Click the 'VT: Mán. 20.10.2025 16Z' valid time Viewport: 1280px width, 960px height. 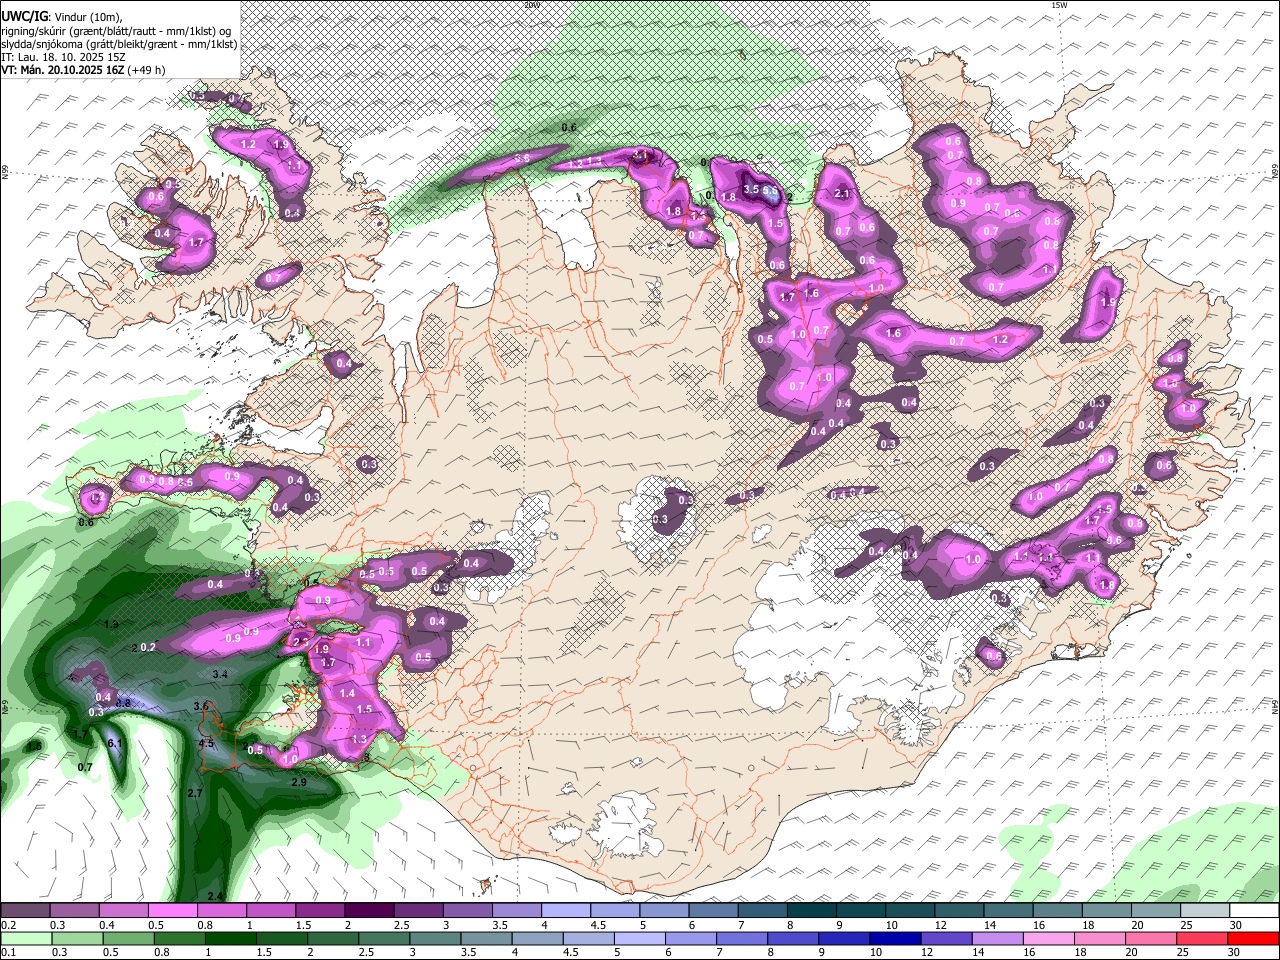(x=64, y=70)
